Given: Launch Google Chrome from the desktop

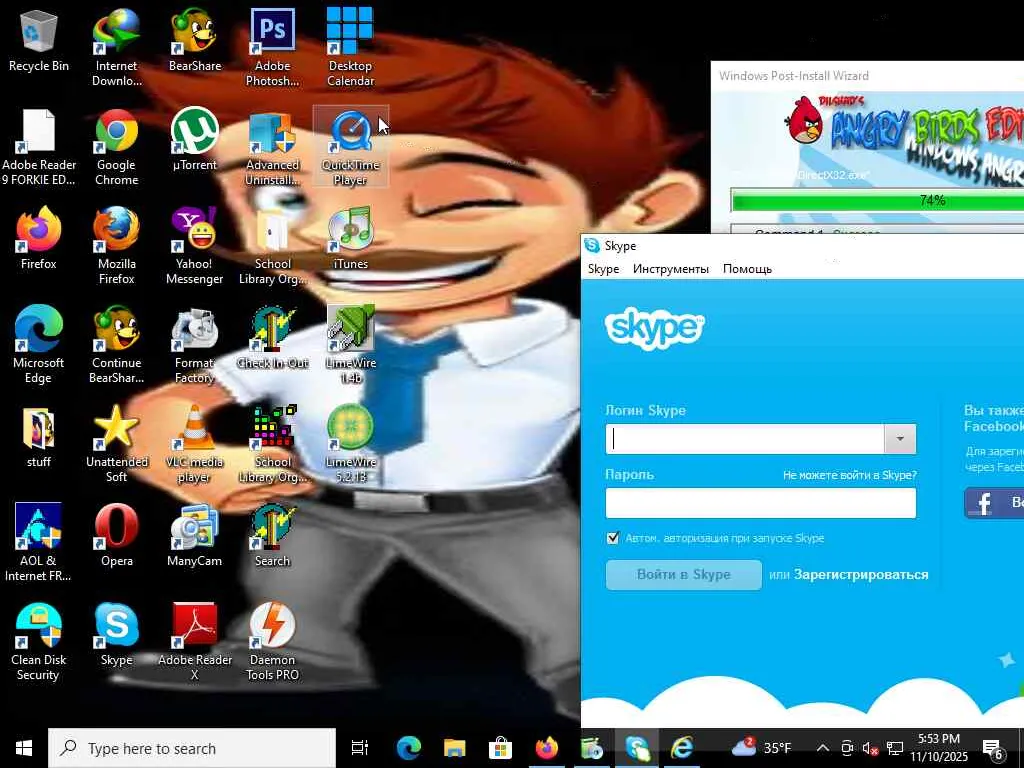Looking at the screenshot, I should coord(116,146).
